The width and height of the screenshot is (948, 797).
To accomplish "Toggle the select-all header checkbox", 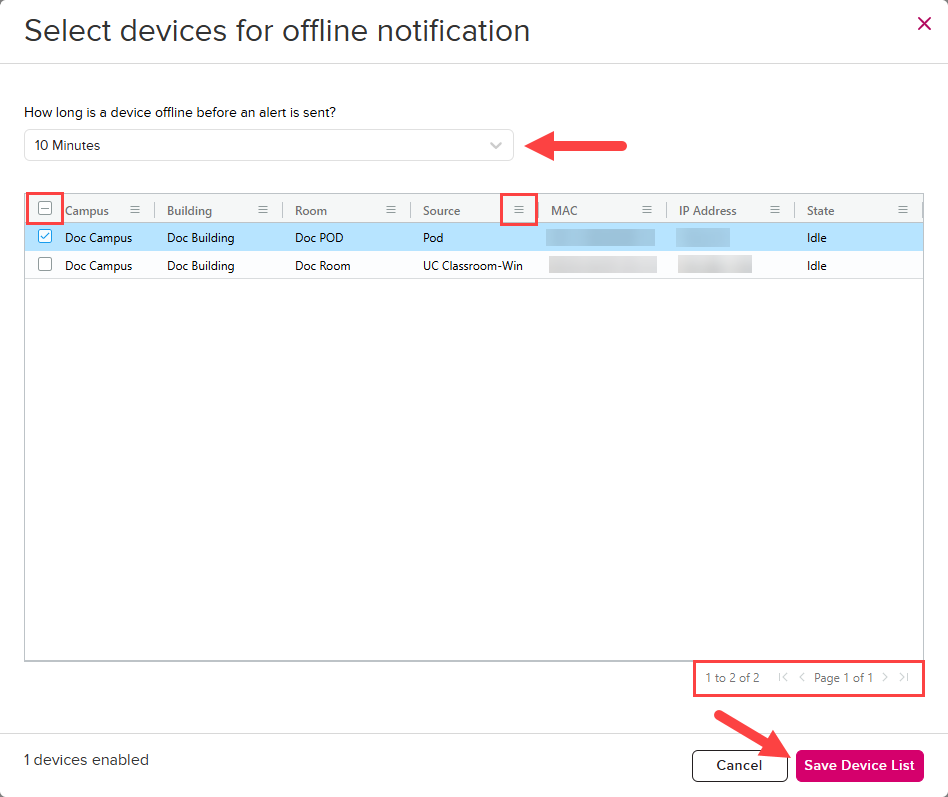I will (45, 209).
